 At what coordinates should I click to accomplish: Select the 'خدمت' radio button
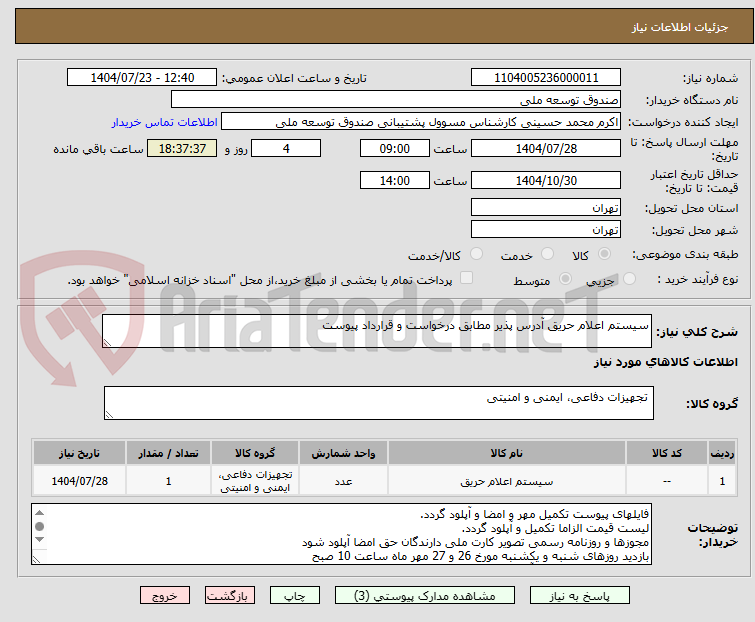click(547, 254)
